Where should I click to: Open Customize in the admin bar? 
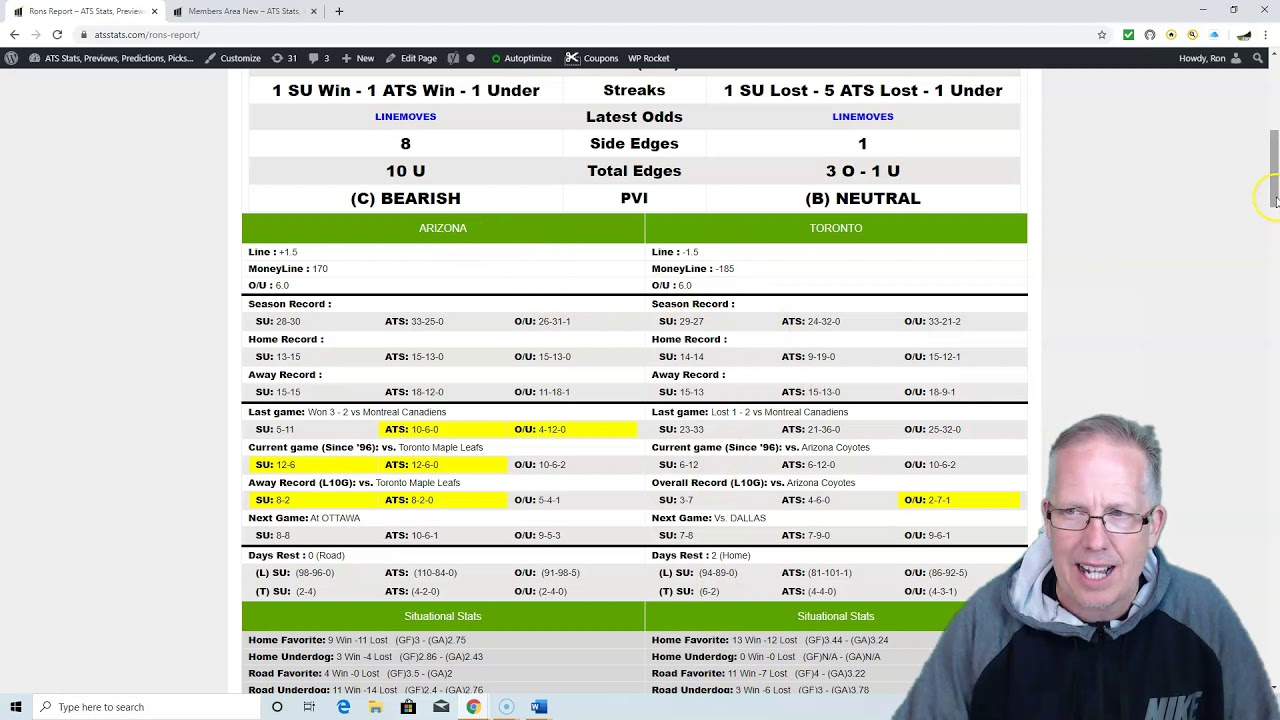(233, 58)
